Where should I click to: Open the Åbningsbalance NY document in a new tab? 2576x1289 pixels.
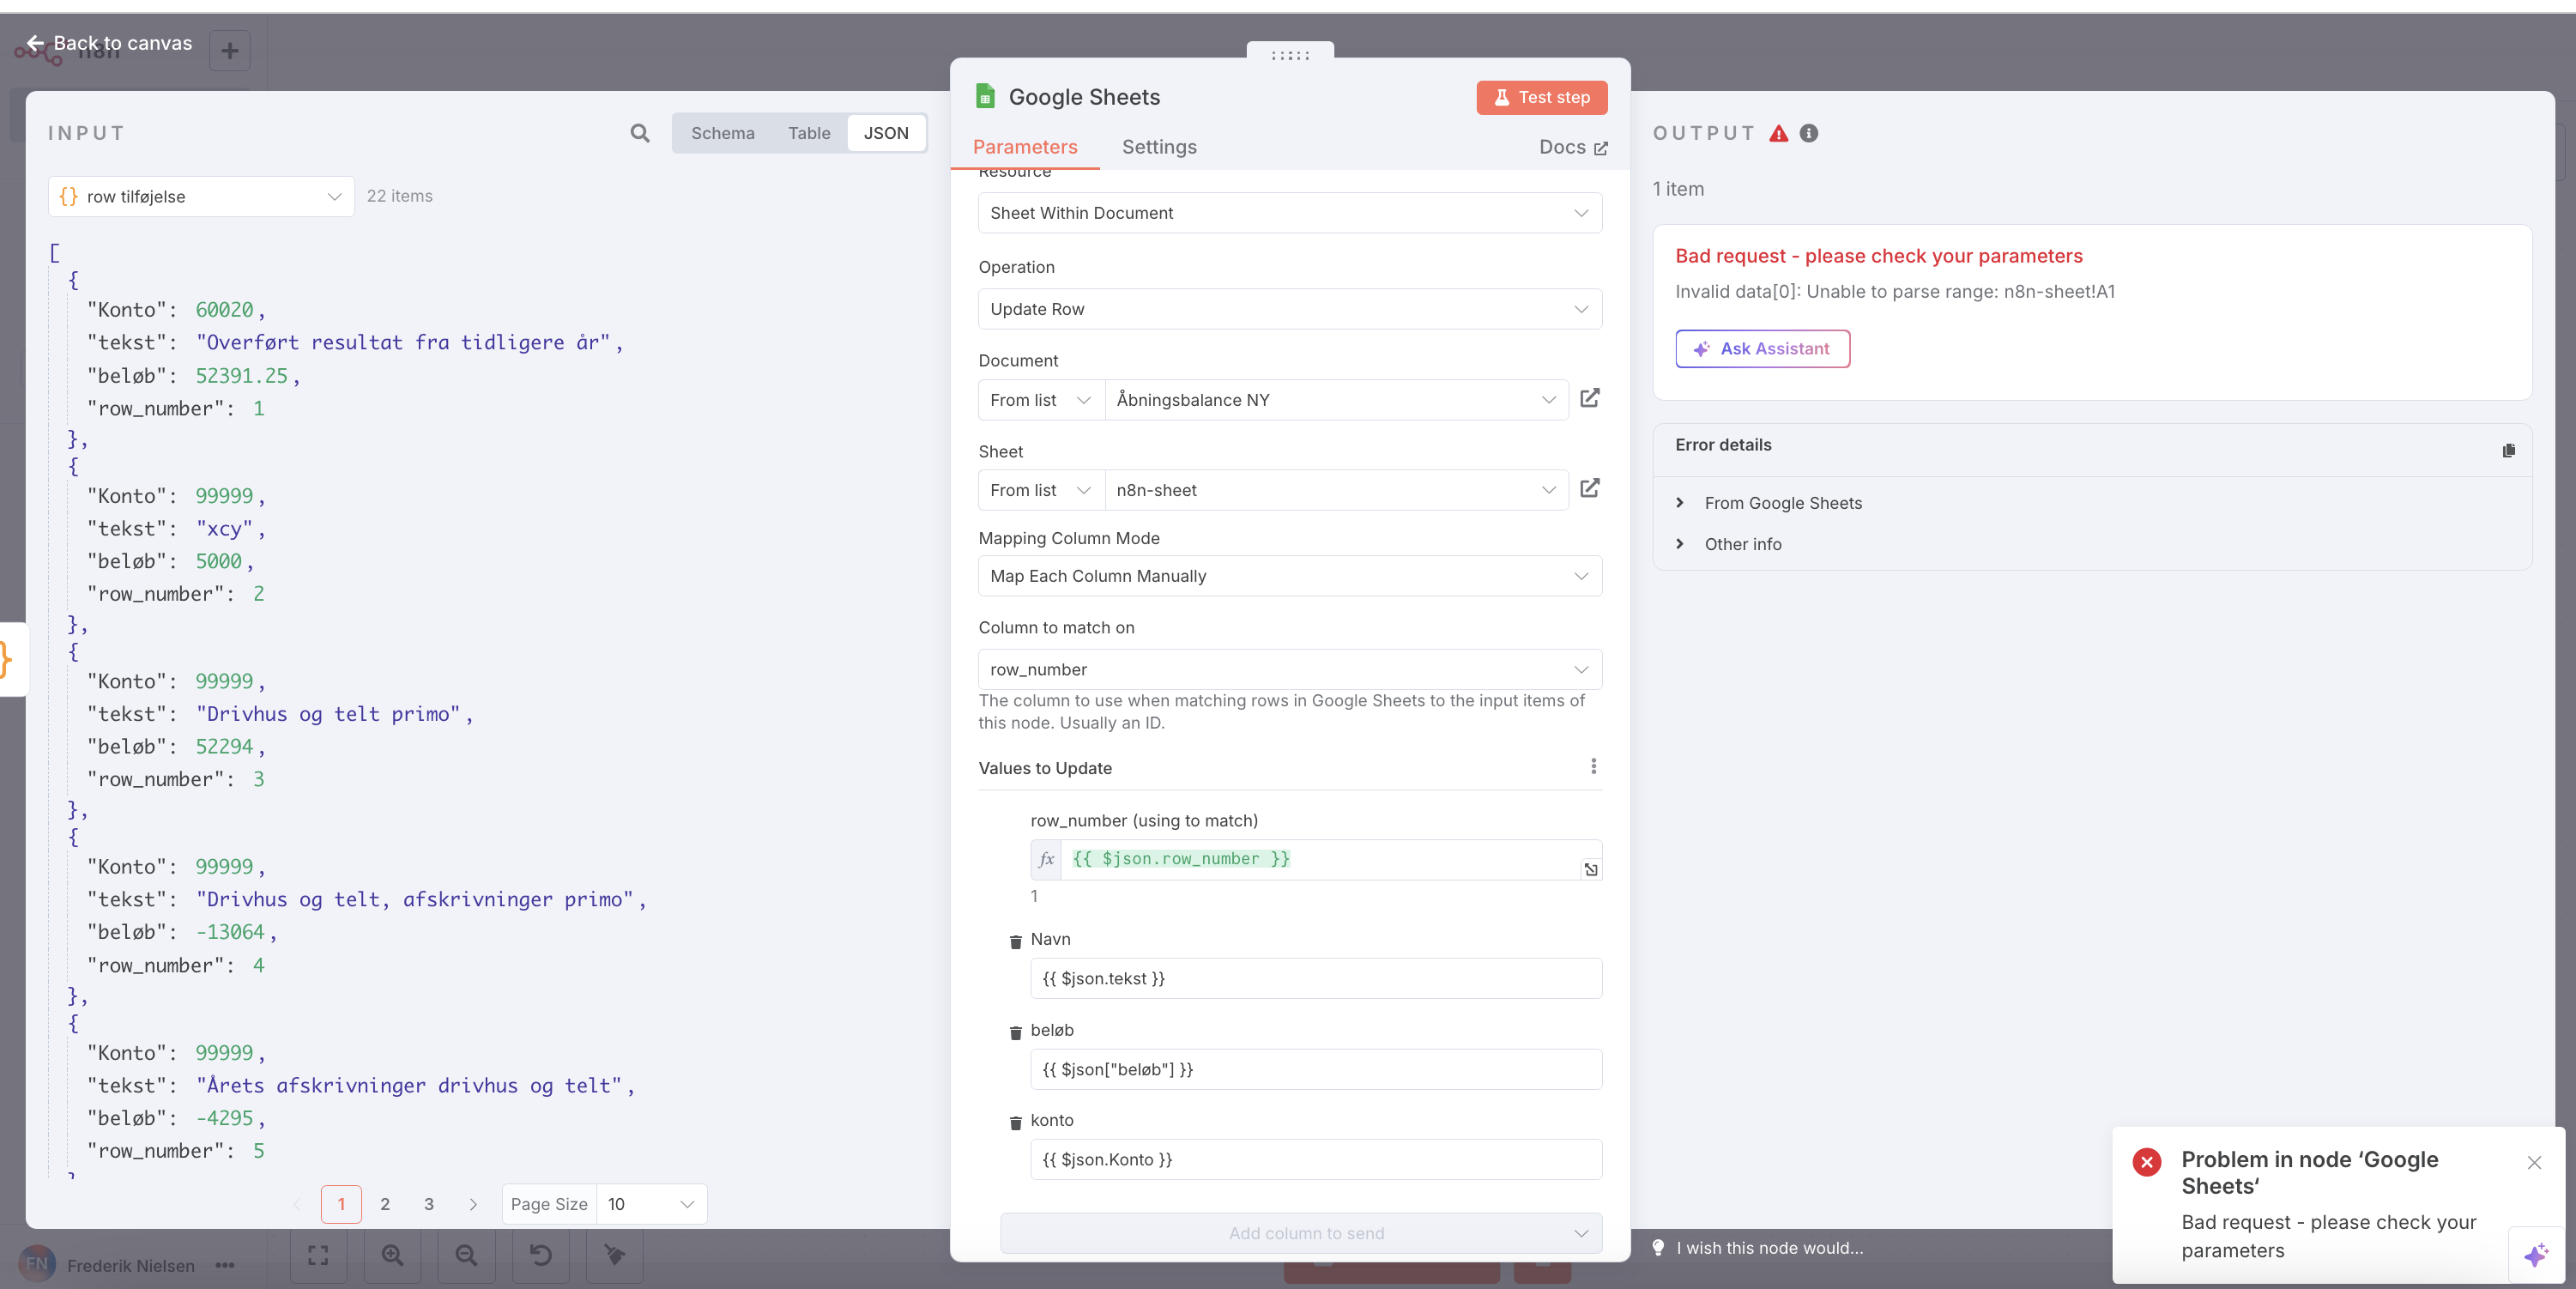click(1590, 398)
